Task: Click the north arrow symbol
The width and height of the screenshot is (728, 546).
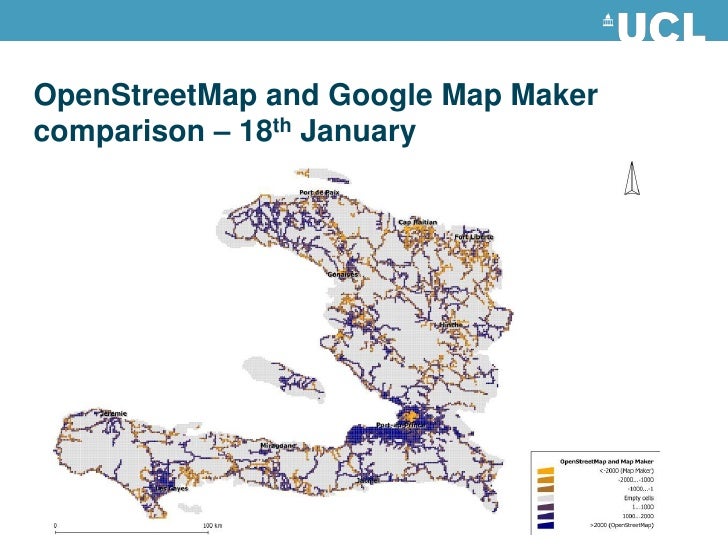Action: 631,178
